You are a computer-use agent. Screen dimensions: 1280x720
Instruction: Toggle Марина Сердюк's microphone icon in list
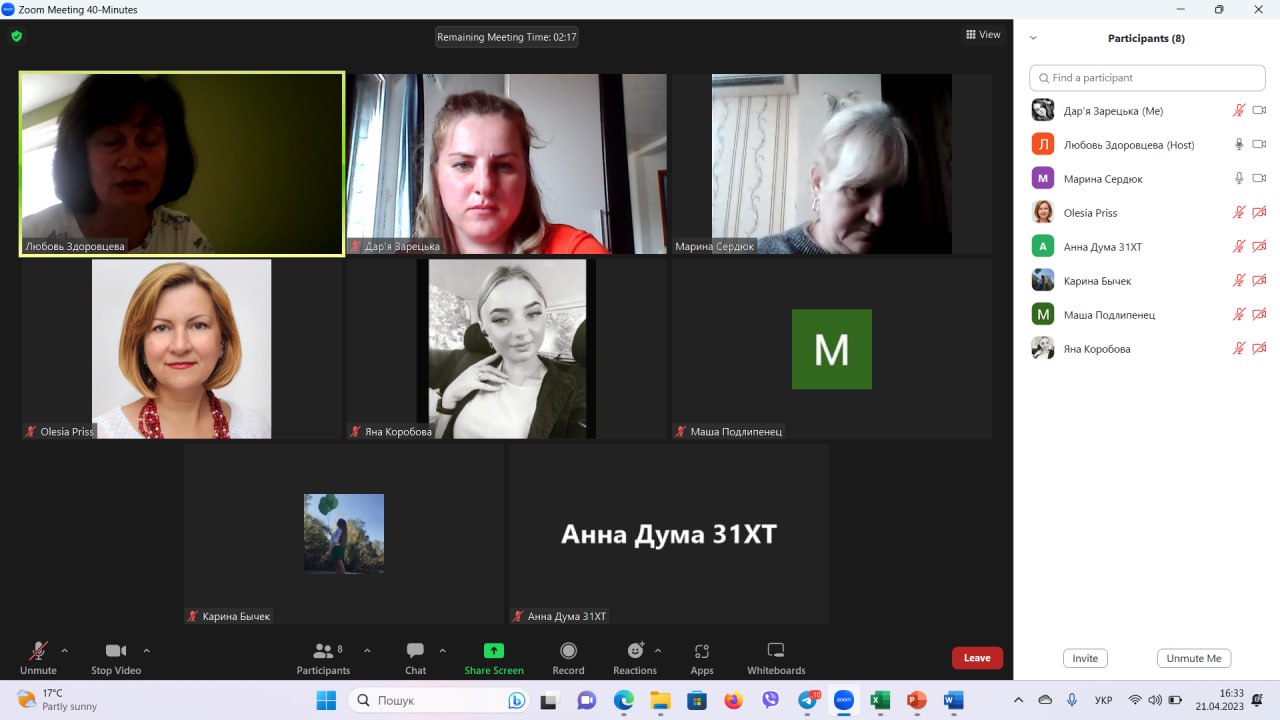pyautogui.click(x=1239, y=179)
